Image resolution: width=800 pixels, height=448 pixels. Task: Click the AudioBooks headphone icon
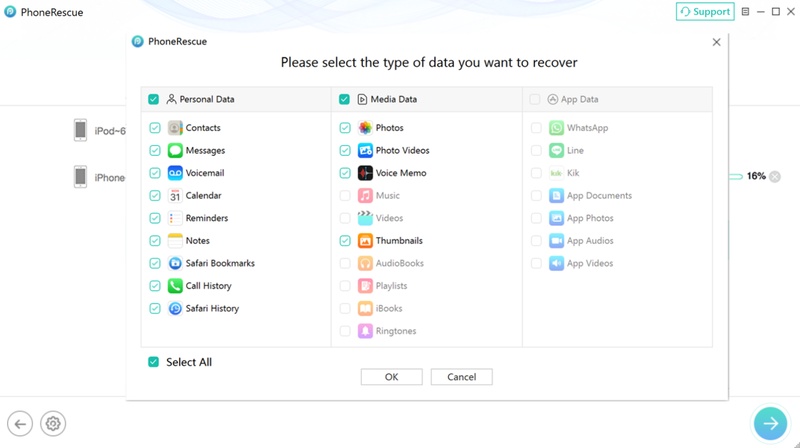[x=365, y=263]
